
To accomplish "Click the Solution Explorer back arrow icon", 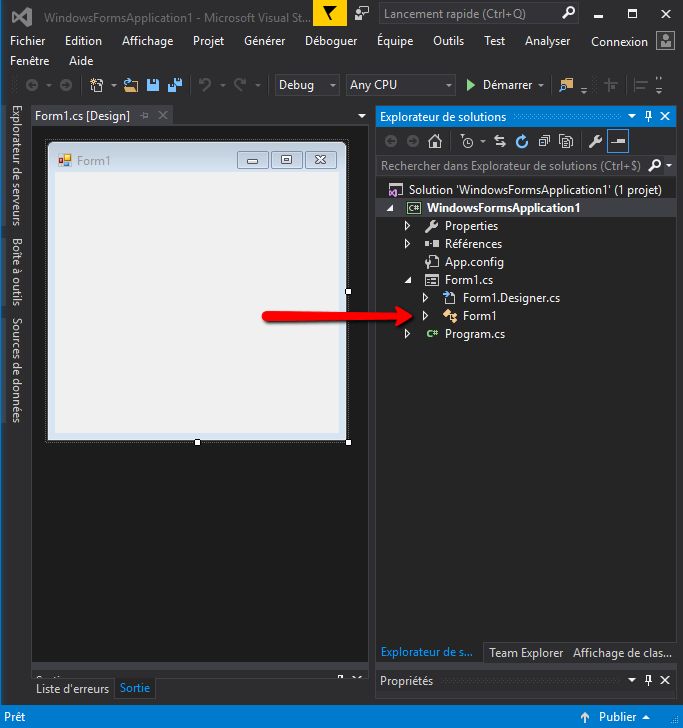I will (x=391, y=141).
